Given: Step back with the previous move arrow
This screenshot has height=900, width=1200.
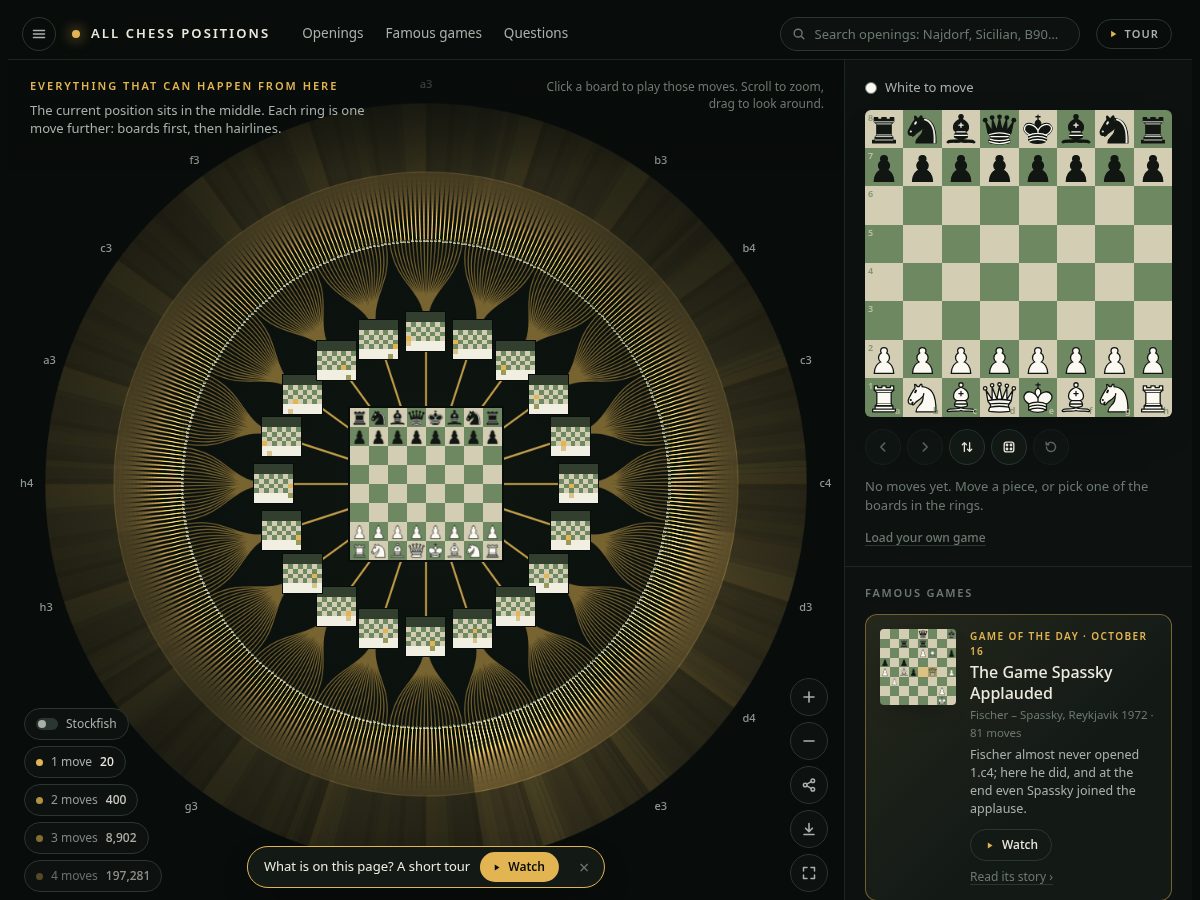Looking at the screenshot, I should pos(883,447).
